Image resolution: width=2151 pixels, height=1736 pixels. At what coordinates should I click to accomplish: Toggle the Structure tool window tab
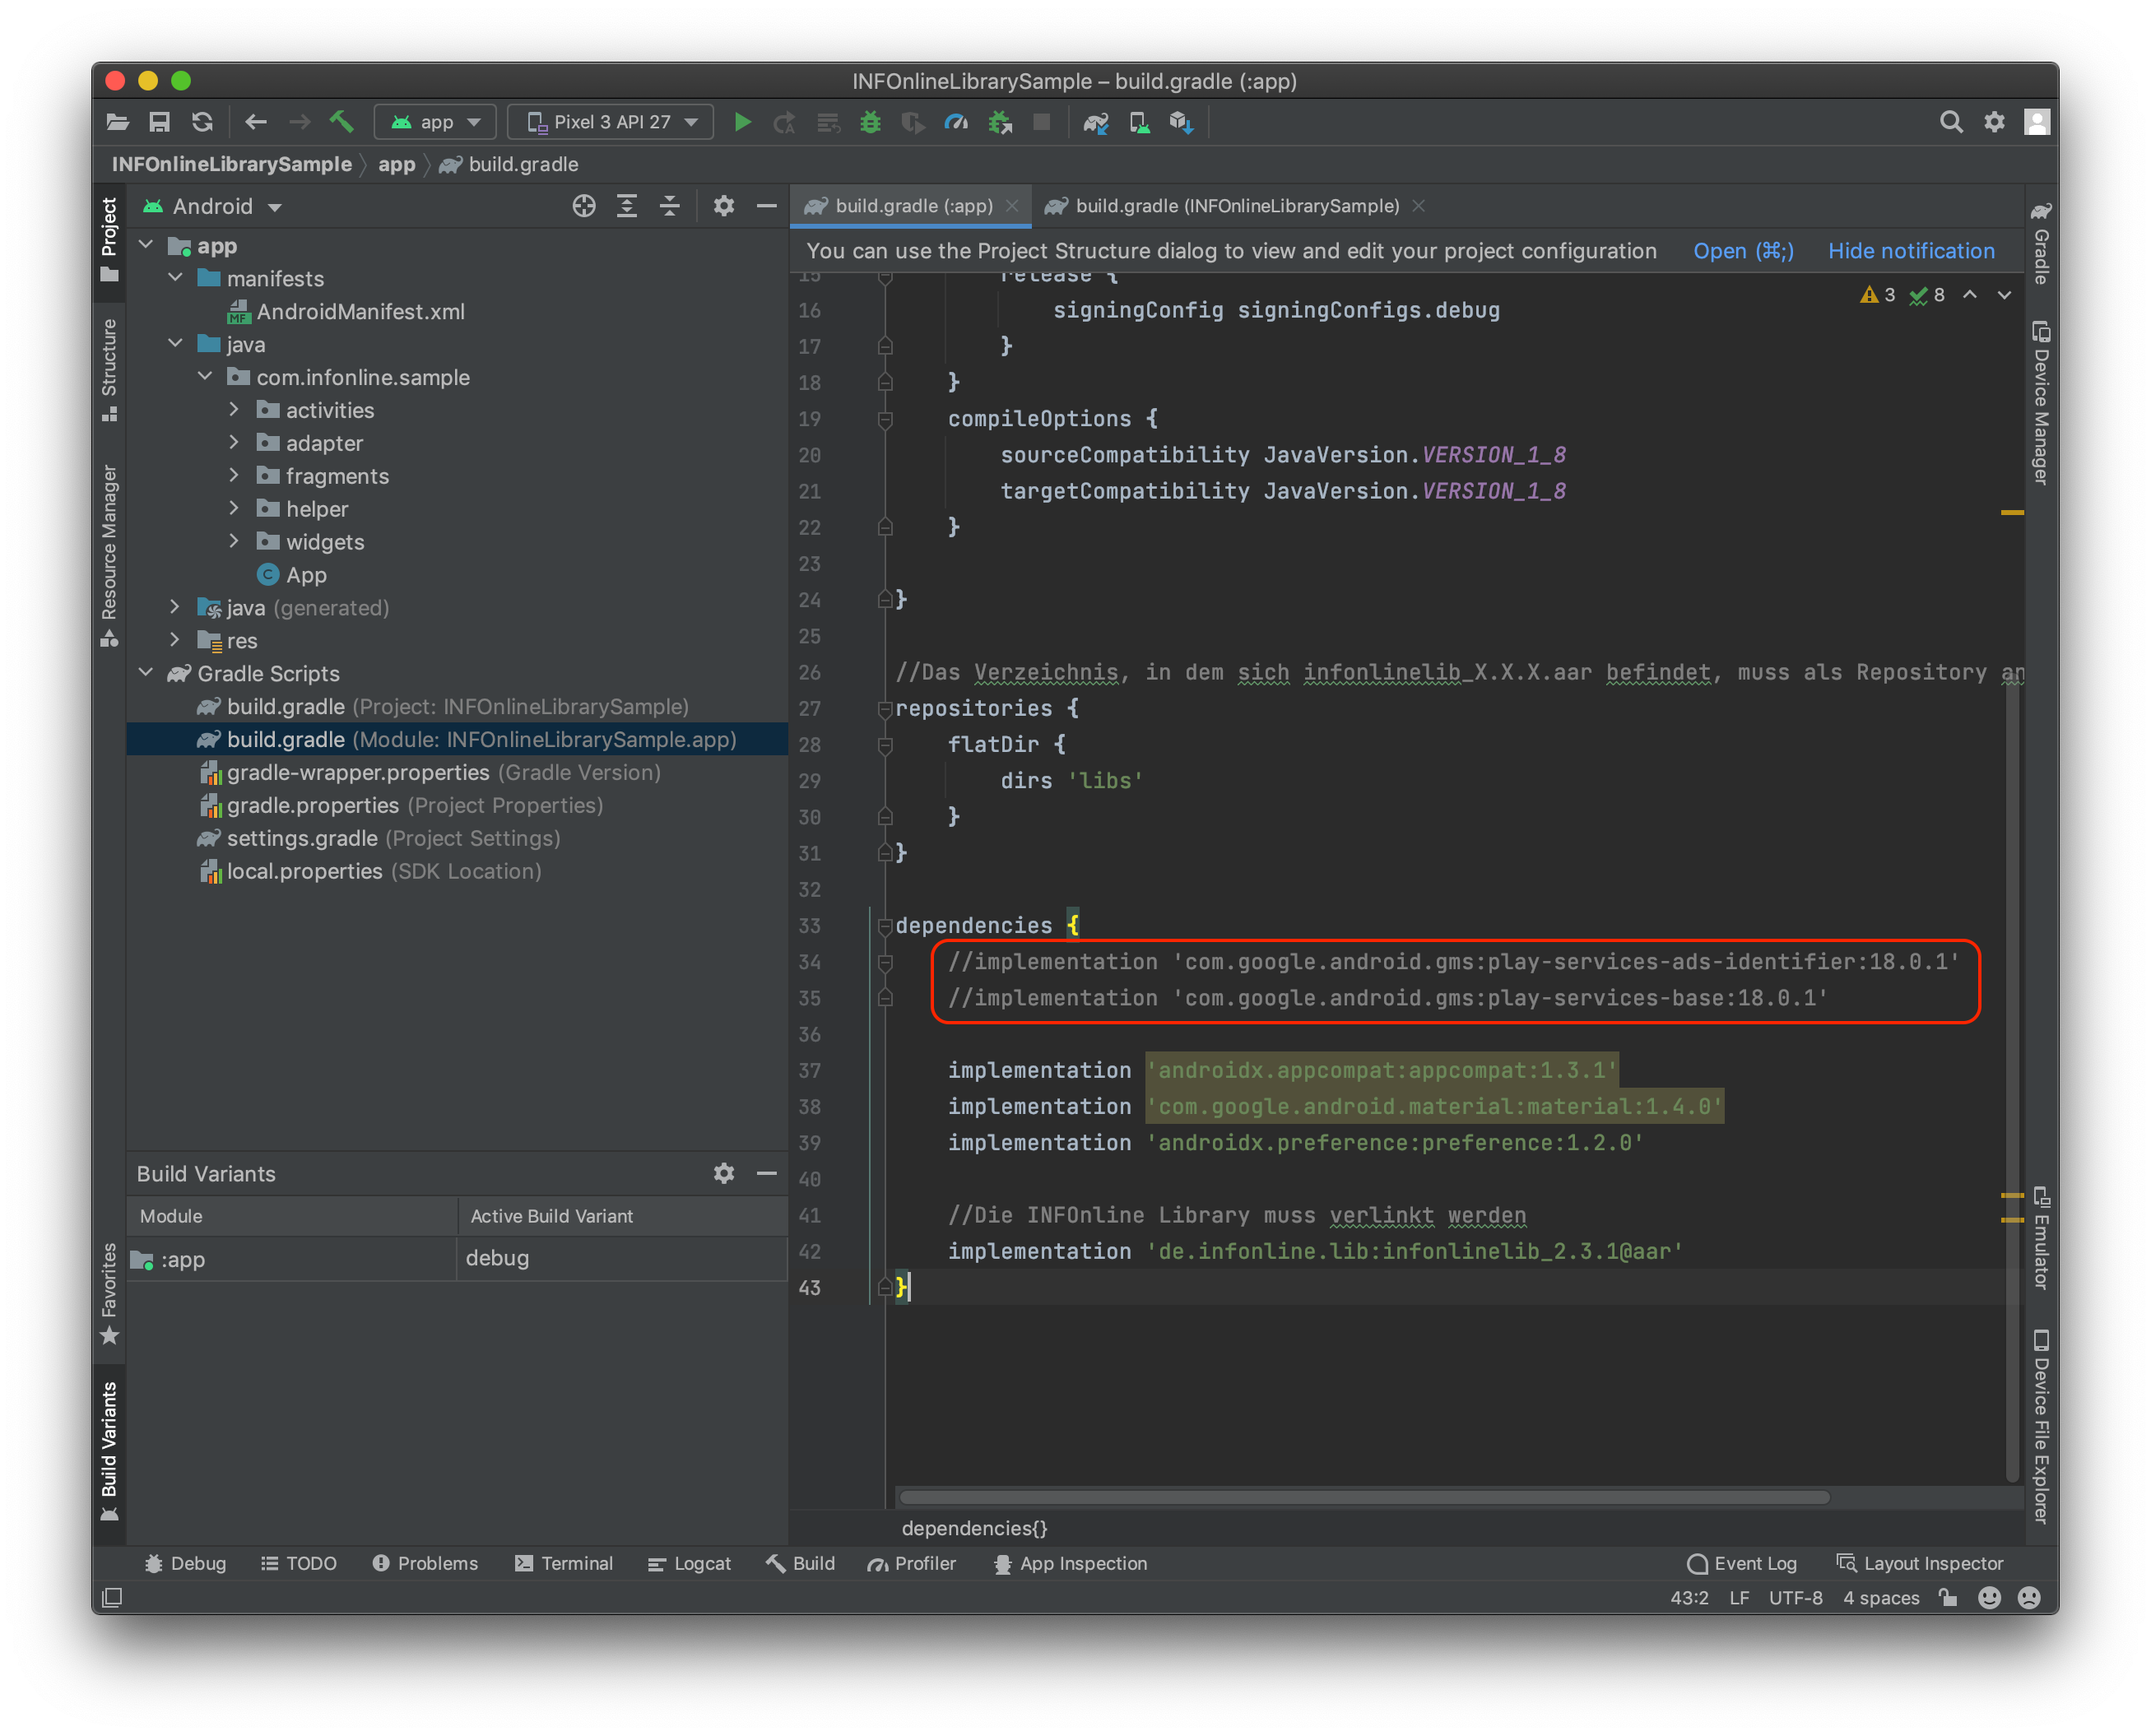click(x=109, y=370)
